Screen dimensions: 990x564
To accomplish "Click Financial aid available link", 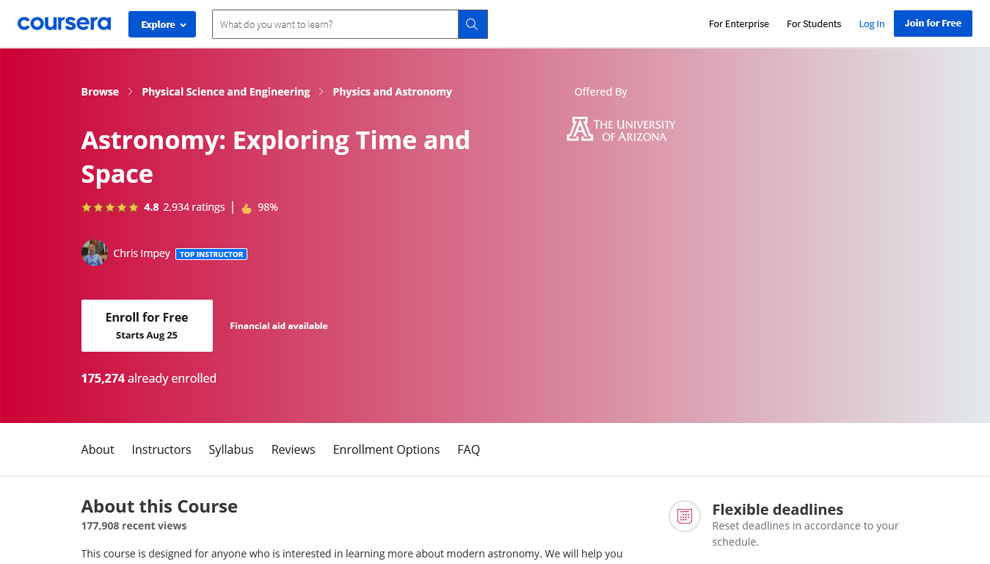I will tap(278, 326).
